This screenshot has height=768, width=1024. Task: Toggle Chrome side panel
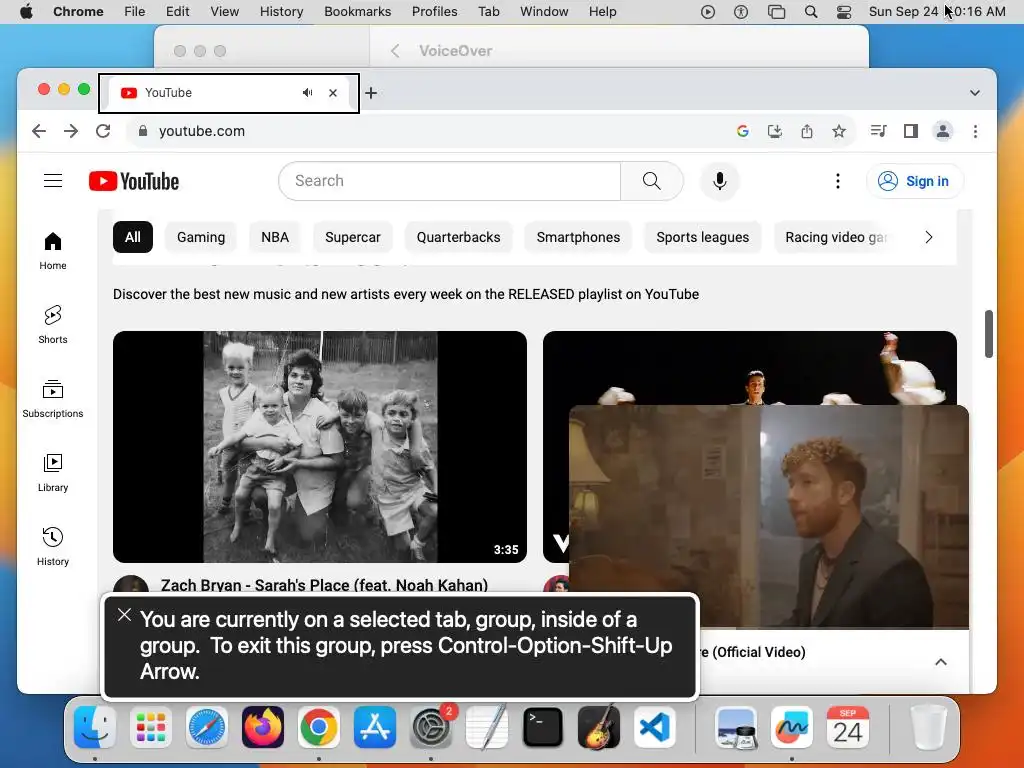click(911, 131)
